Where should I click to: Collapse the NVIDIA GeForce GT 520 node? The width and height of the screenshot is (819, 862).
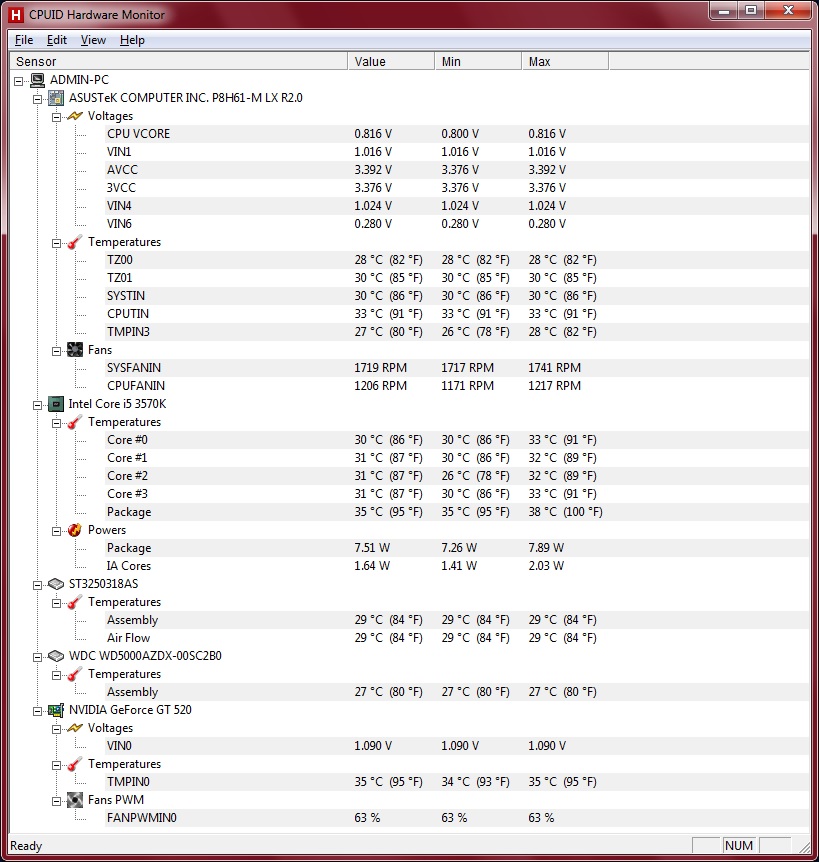[37, 711]
